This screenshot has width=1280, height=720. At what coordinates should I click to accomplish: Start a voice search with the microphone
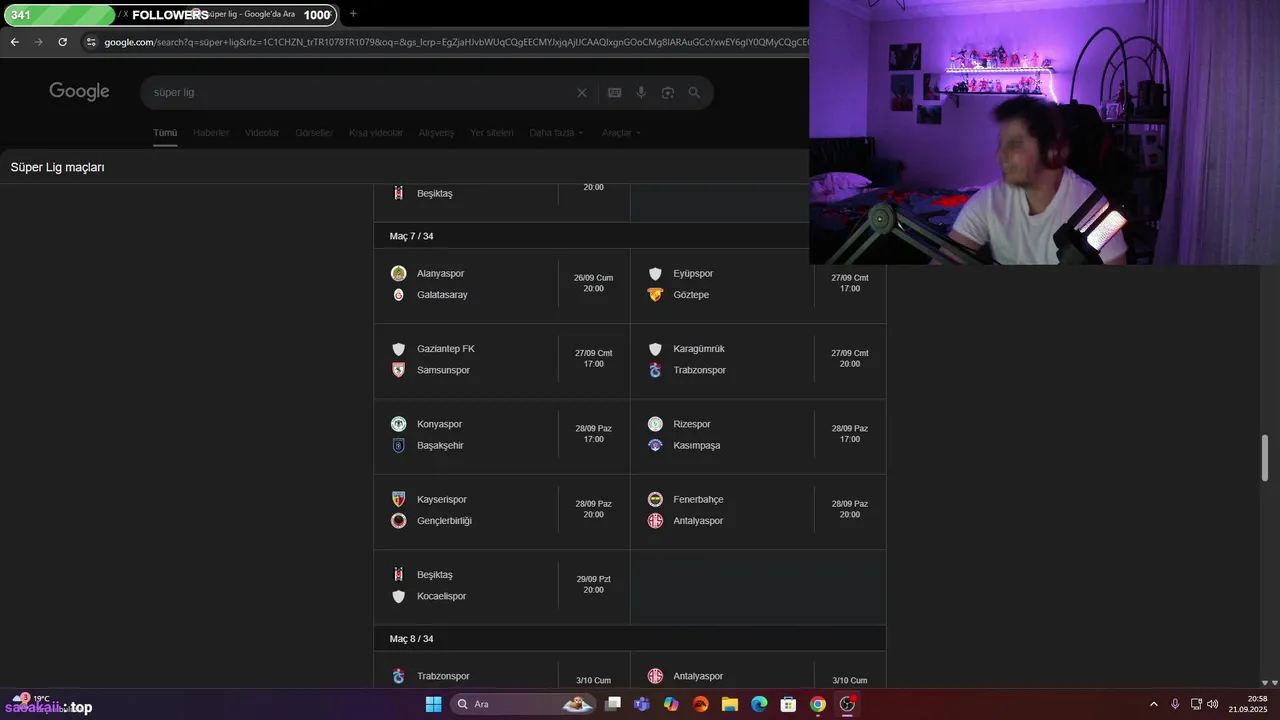click(641, 92)
